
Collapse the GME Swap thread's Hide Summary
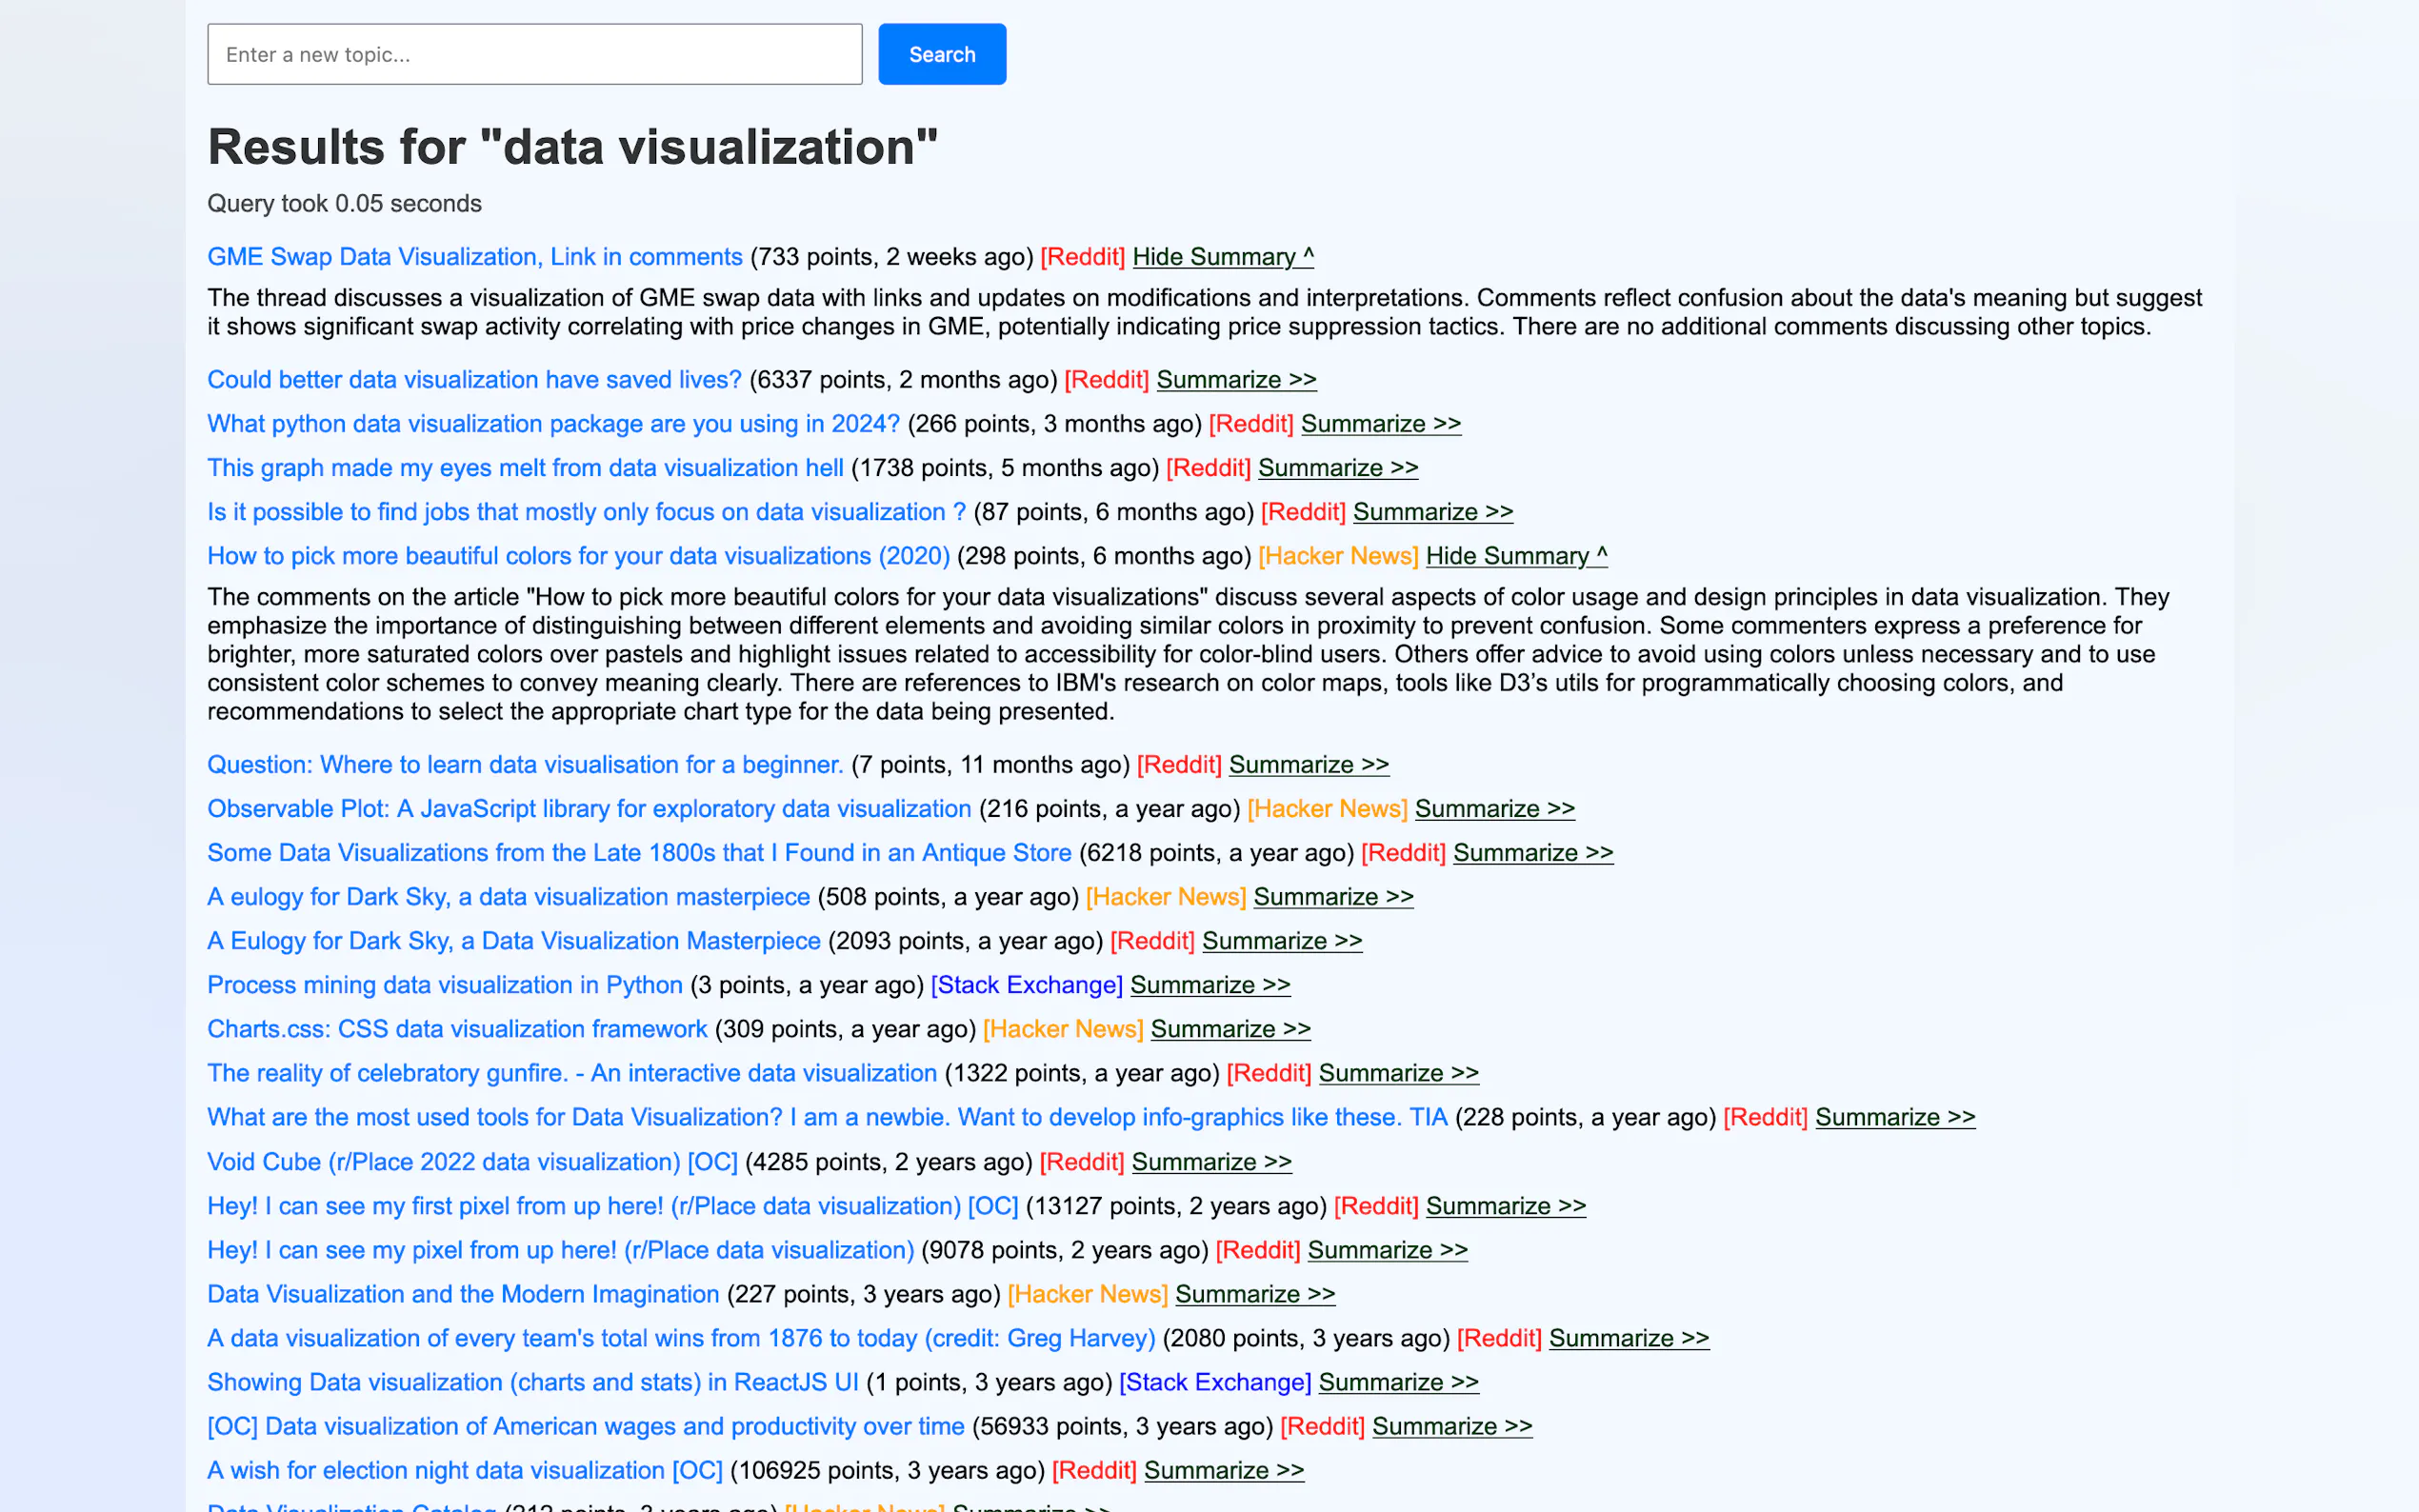pos(1222,257)
